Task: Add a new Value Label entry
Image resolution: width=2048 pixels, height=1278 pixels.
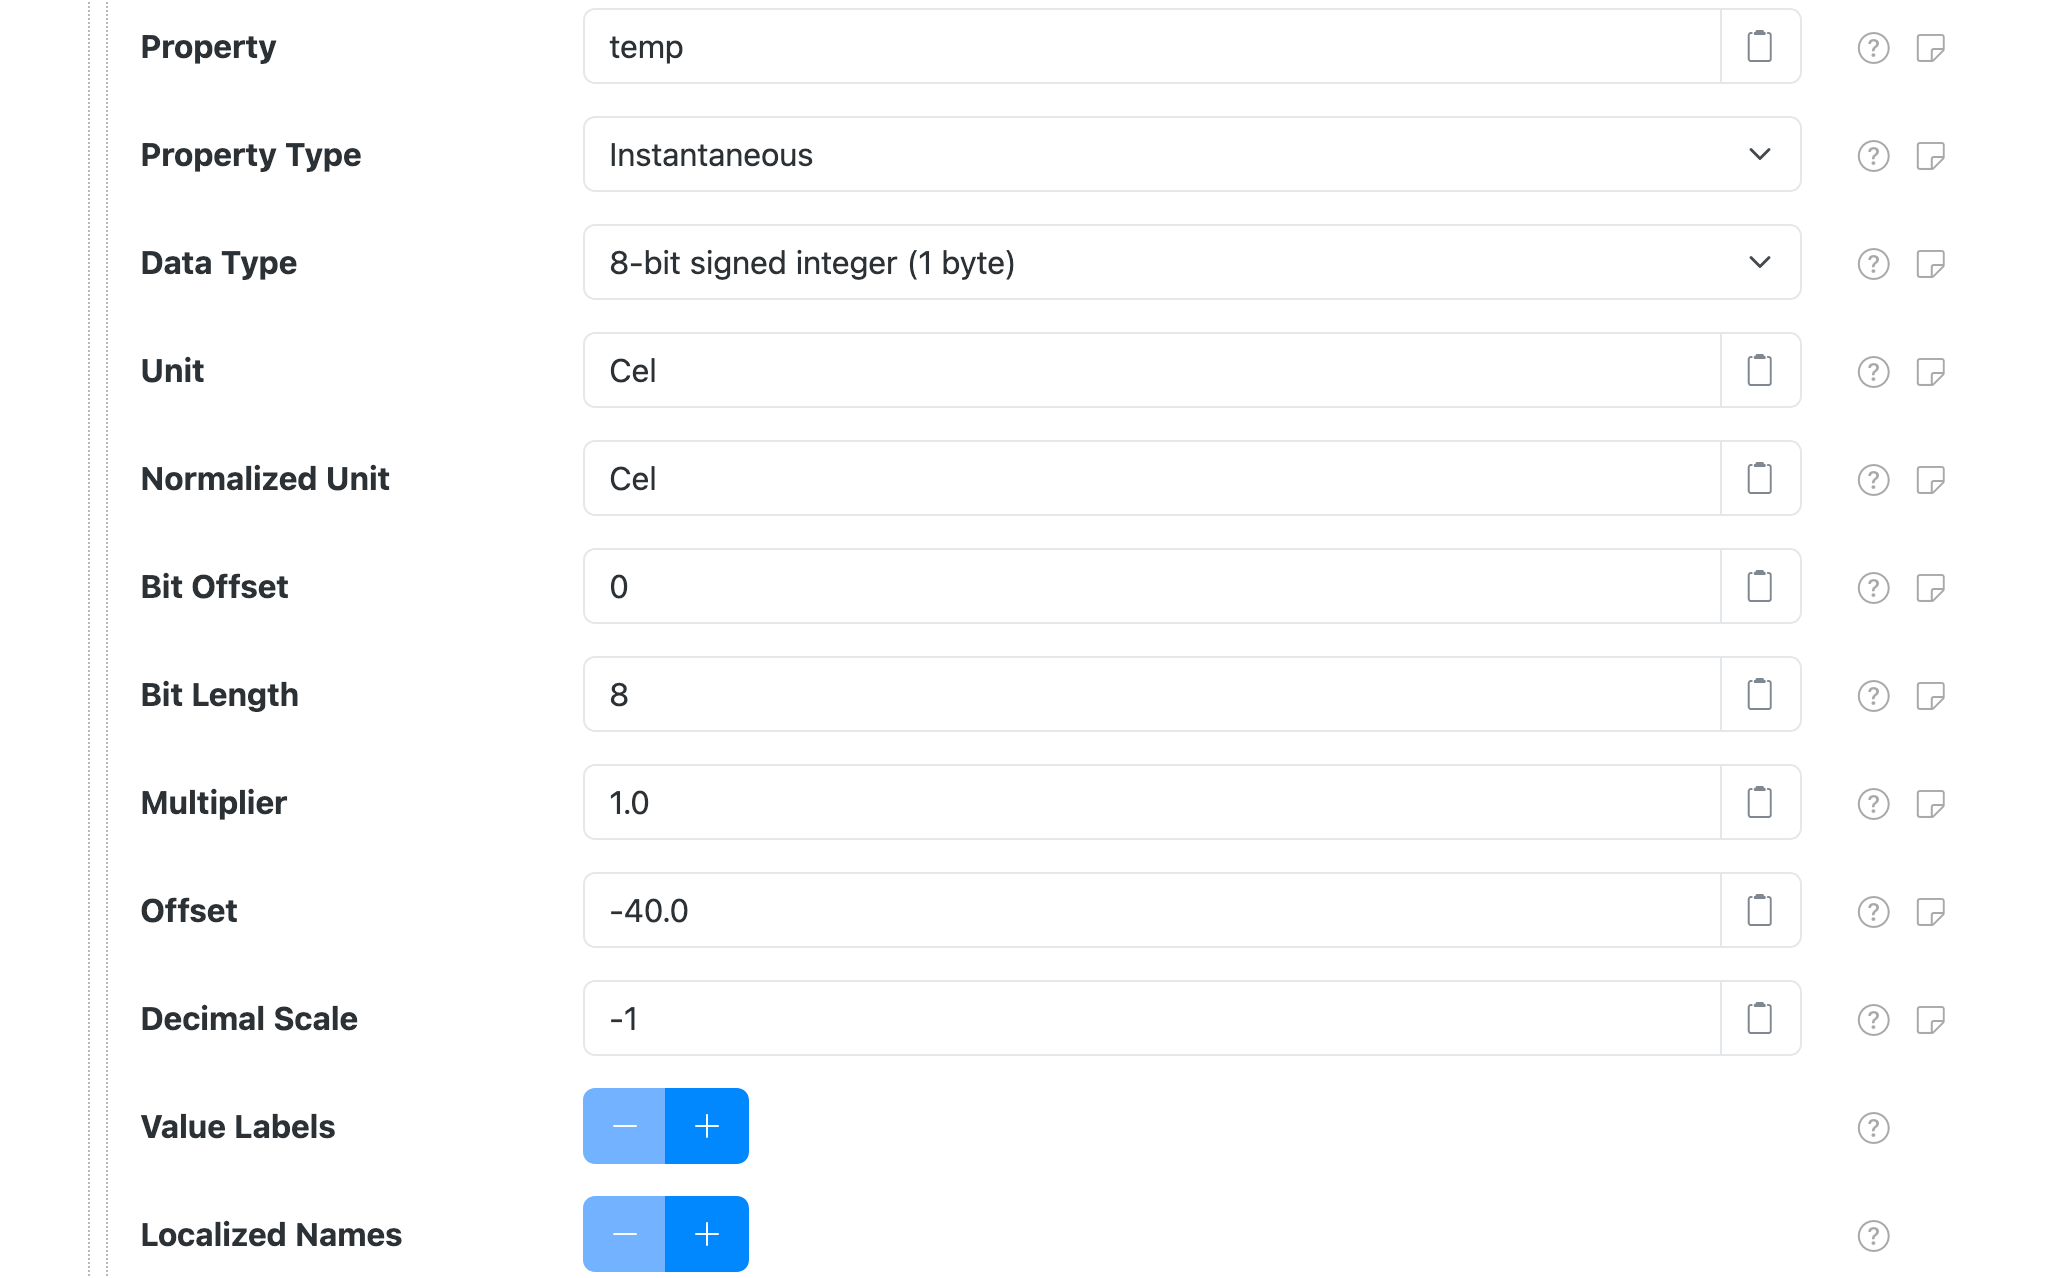Action: point(707,1126)
